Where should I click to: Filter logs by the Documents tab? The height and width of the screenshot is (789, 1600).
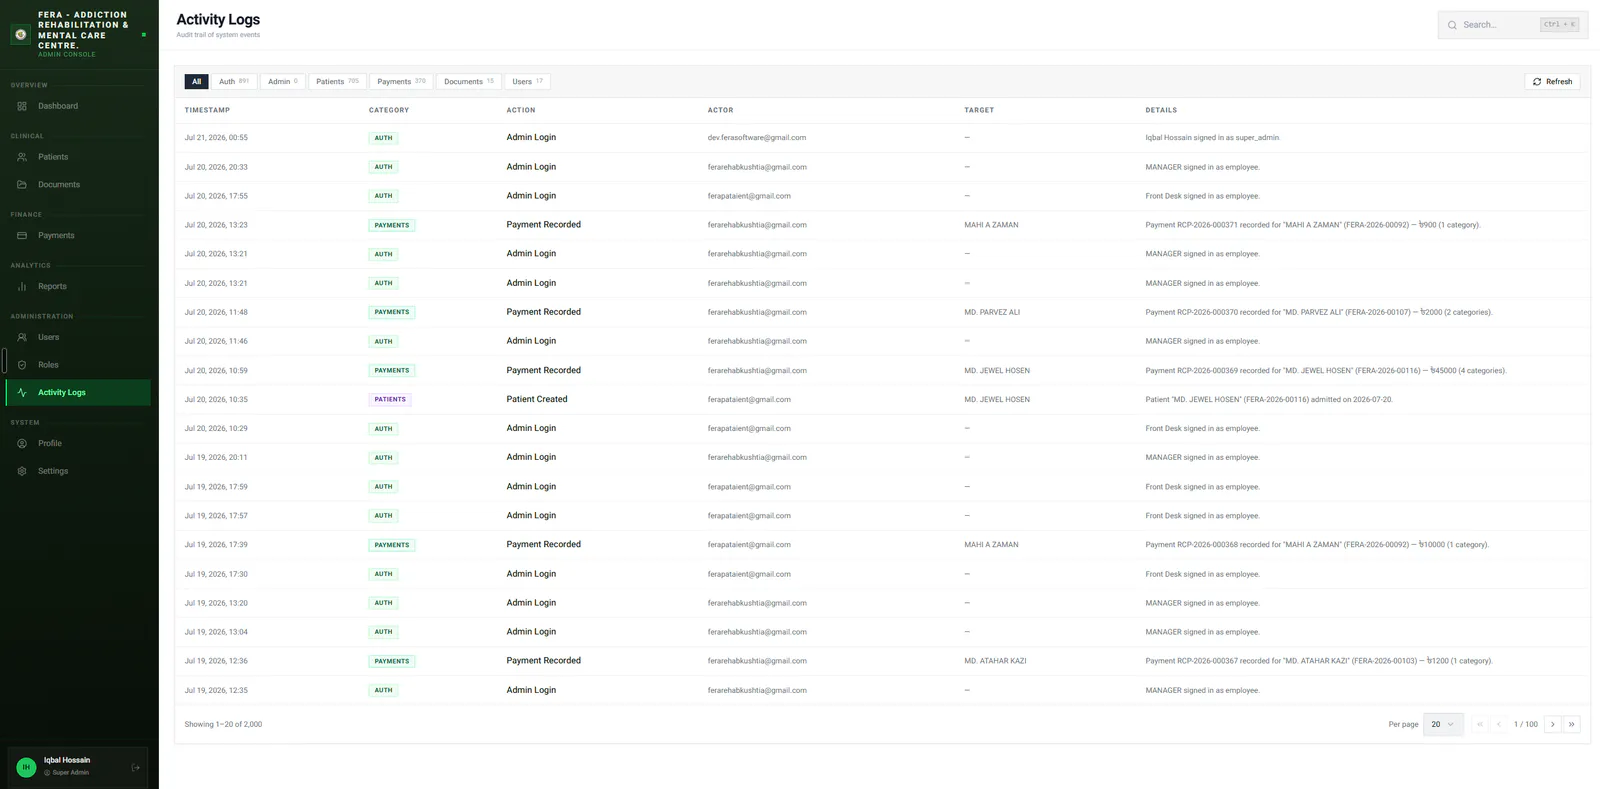click(469, 82)
